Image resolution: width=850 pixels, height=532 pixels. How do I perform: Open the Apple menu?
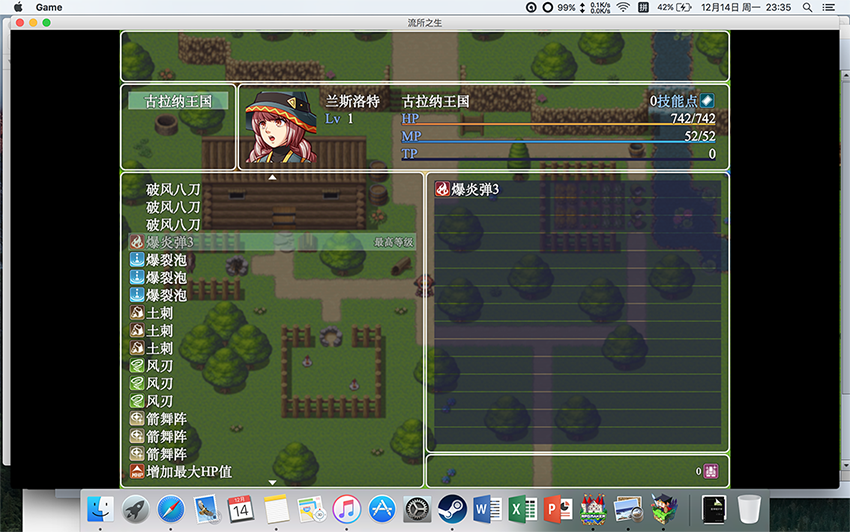18,7
